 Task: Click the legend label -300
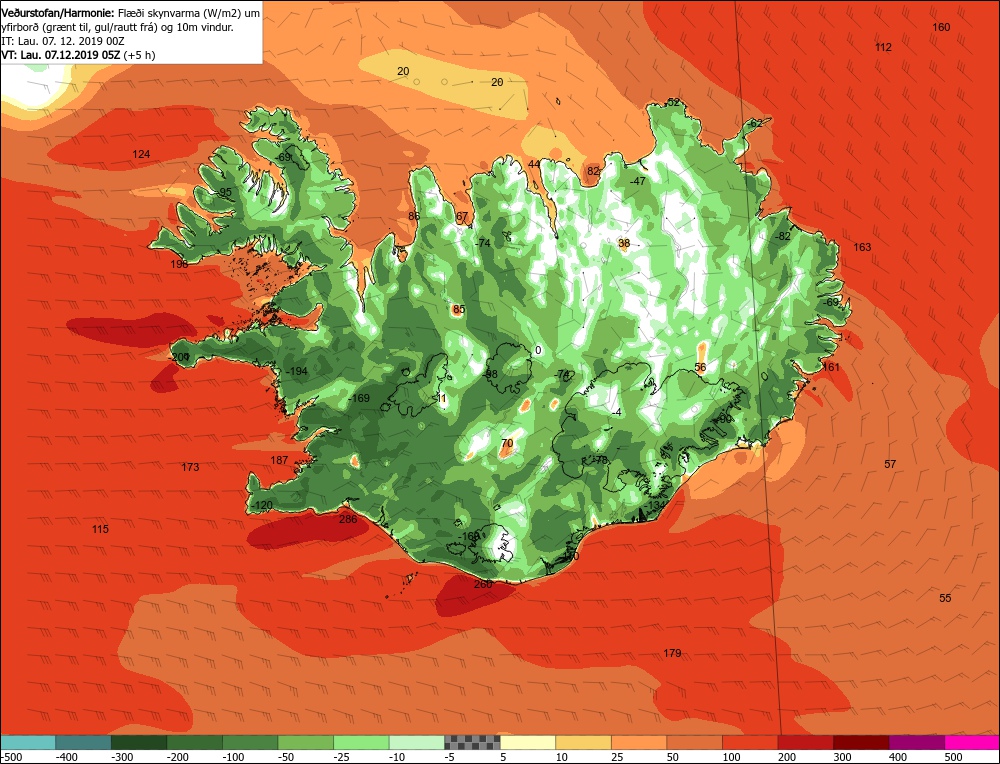(122, 757)
